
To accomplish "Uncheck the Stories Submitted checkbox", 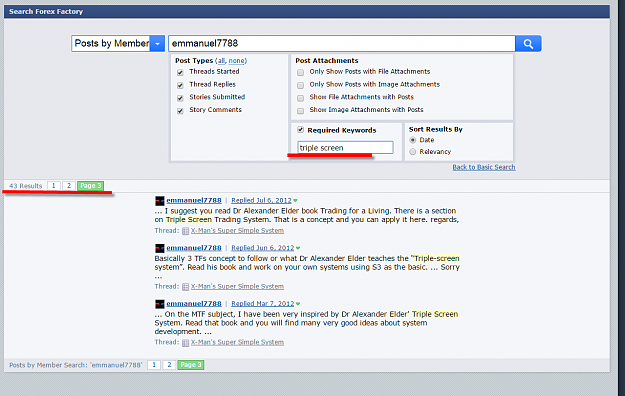I will click(180, 98).
